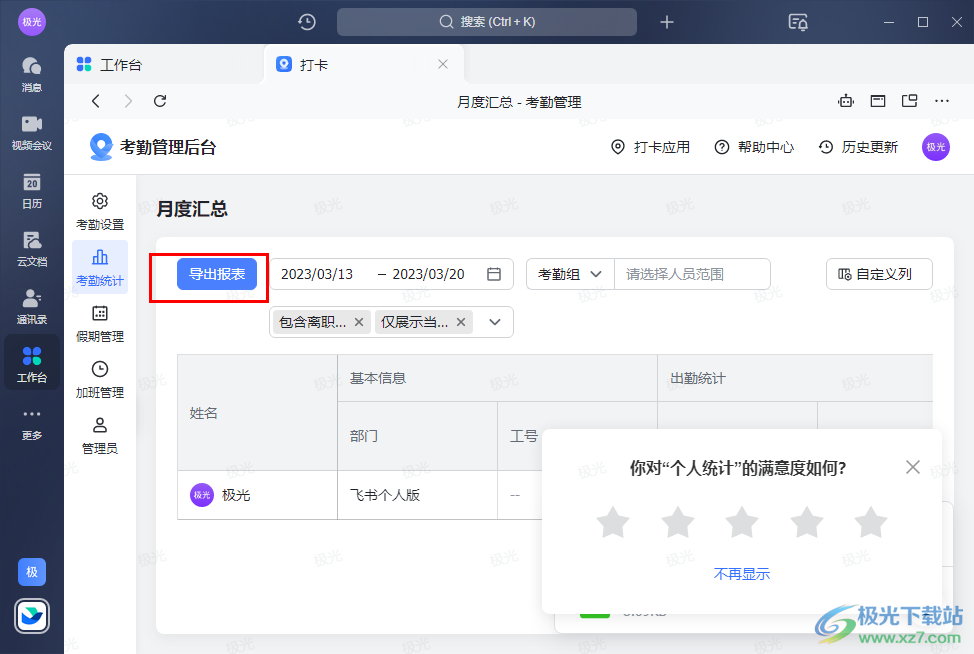The width and height of the screenshot is (974, 654).
Task: Refresh the page with reload icon
Action: [x=160, y=101]
